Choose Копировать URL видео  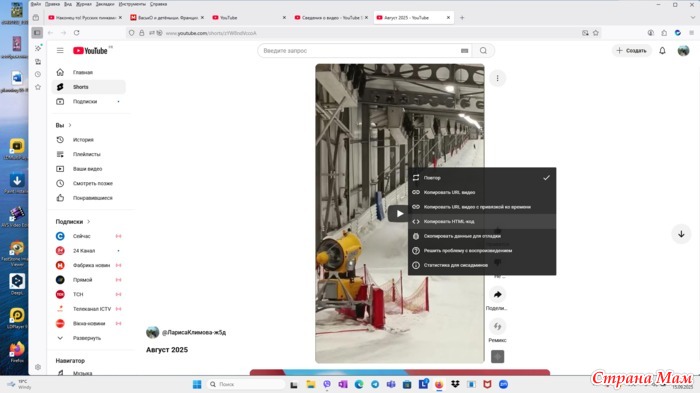click(x=482, y=192)
